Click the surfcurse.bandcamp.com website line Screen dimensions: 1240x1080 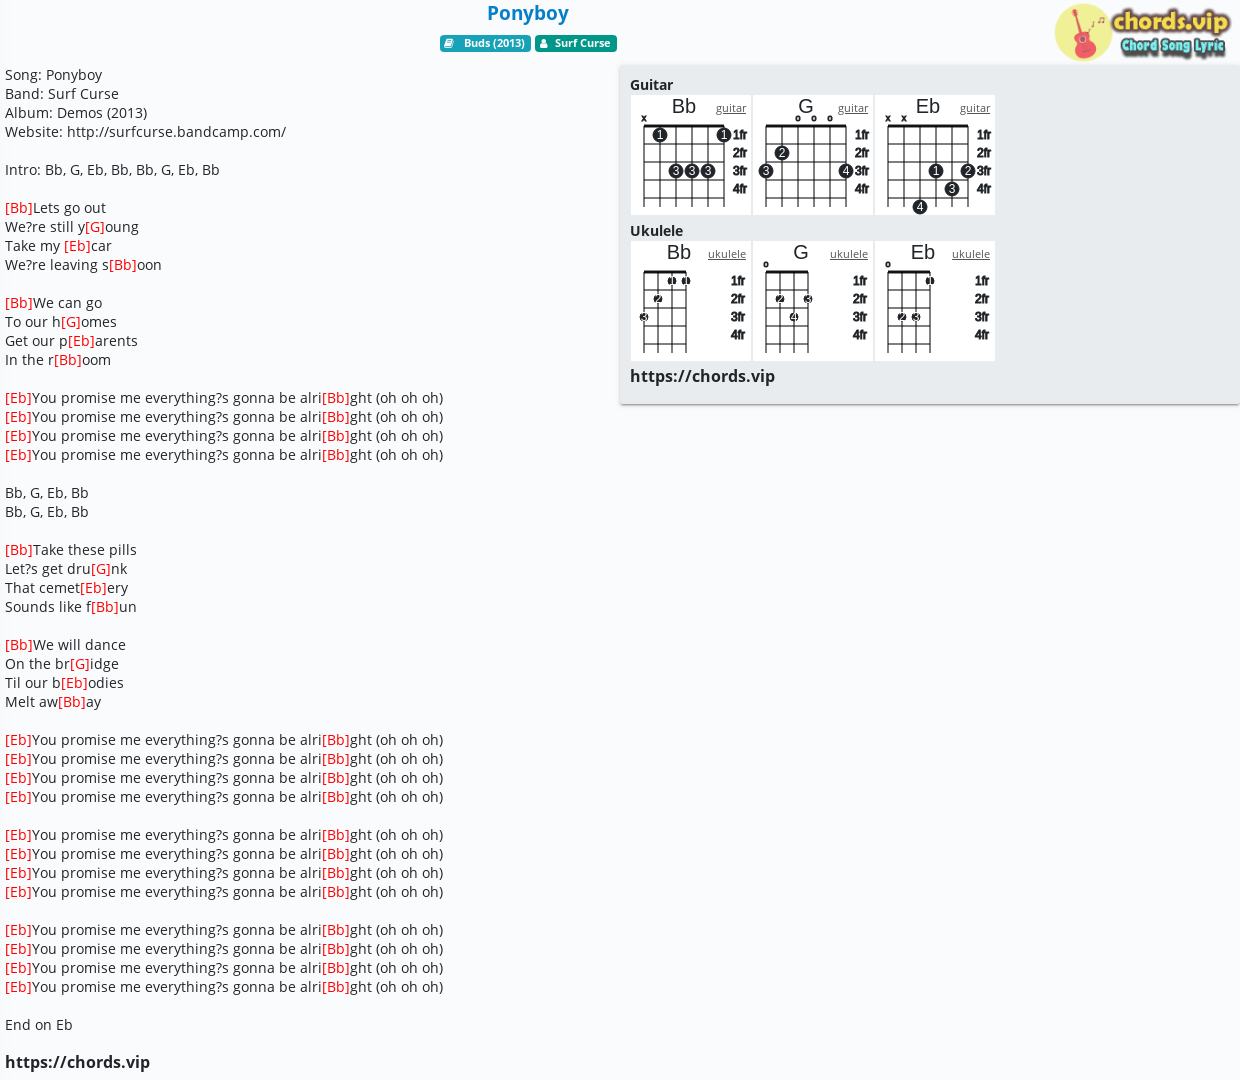145,132
